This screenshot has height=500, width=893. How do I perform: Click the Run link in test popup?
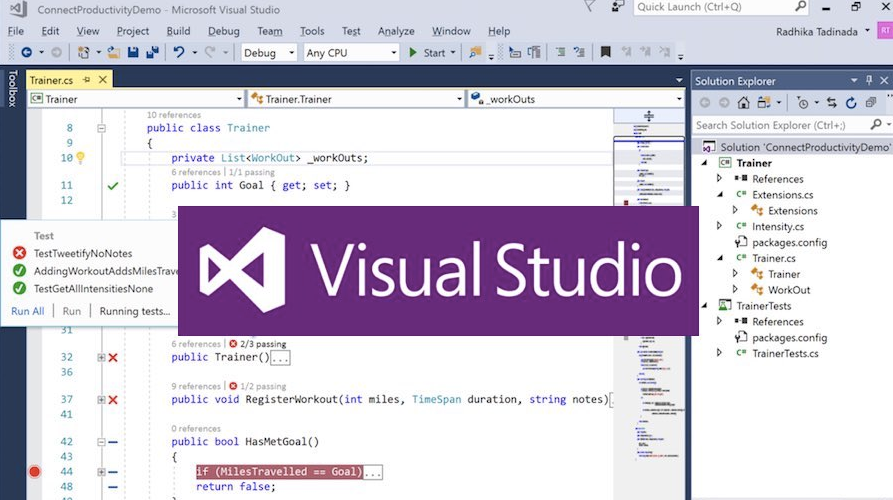(72, 311)
